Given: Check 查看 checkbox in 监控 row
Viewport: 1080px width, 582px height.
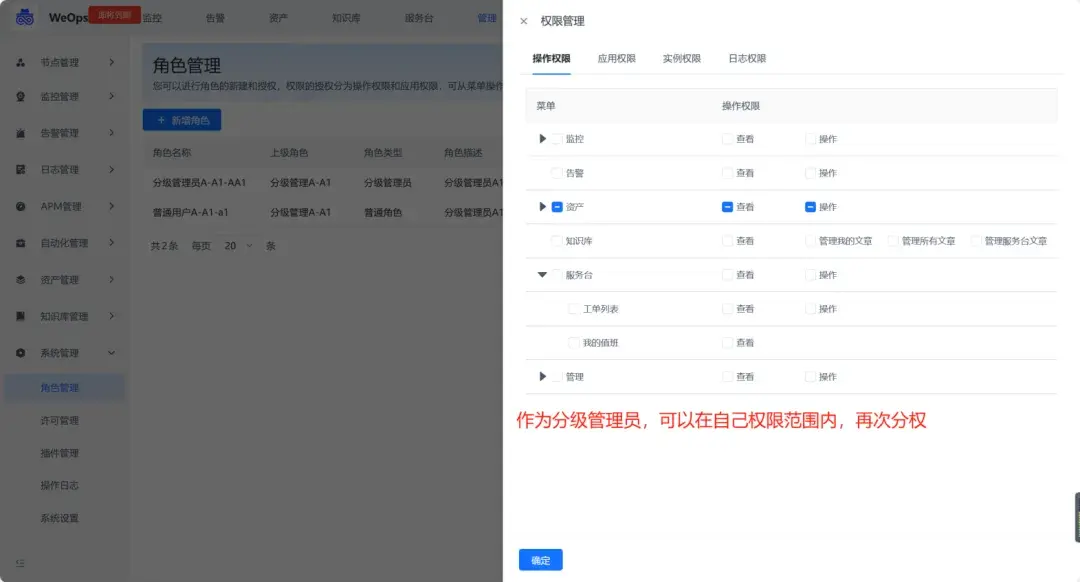Looking at the screenshot, I should (x=727, y=138).
